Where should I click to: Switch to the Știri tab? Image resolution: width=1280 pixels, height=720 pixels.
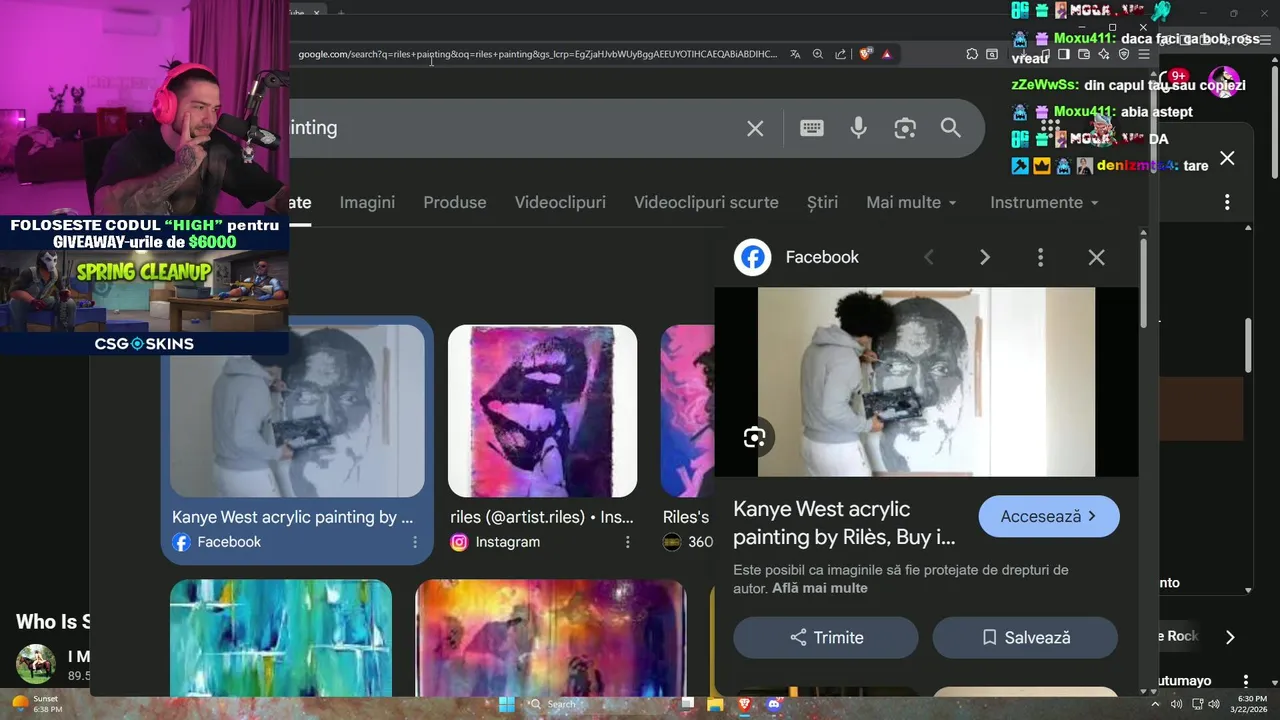tap(822, 202)
